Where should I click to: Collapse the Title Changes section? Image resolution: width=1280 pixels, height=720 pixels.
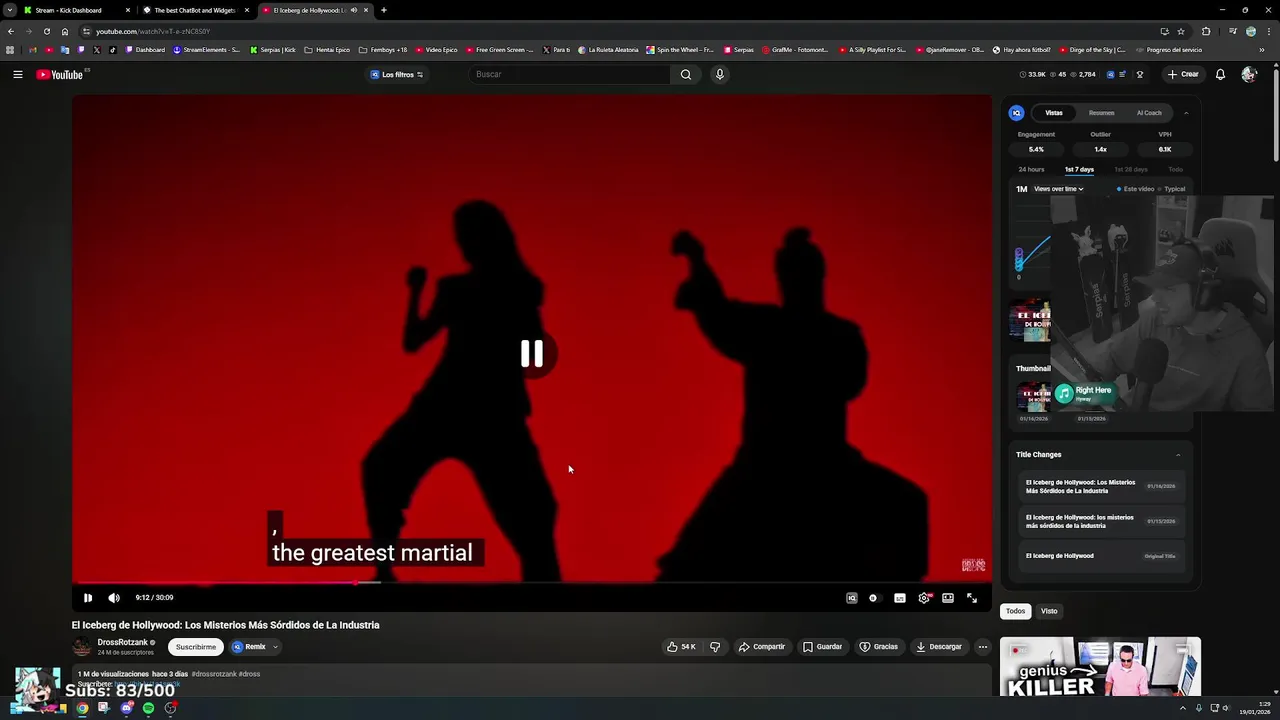pyautogui.click(x=1178, y=455)
